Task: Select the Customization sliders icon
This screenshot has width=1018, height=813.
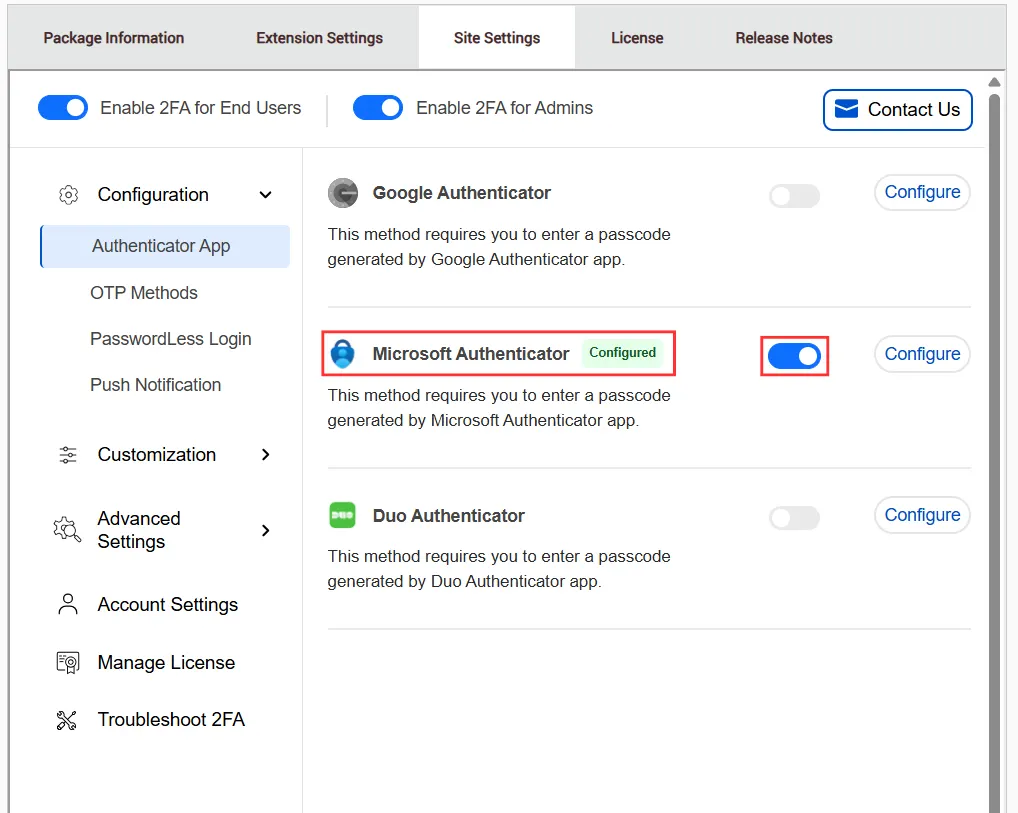Action: click(x=67, y=454)
